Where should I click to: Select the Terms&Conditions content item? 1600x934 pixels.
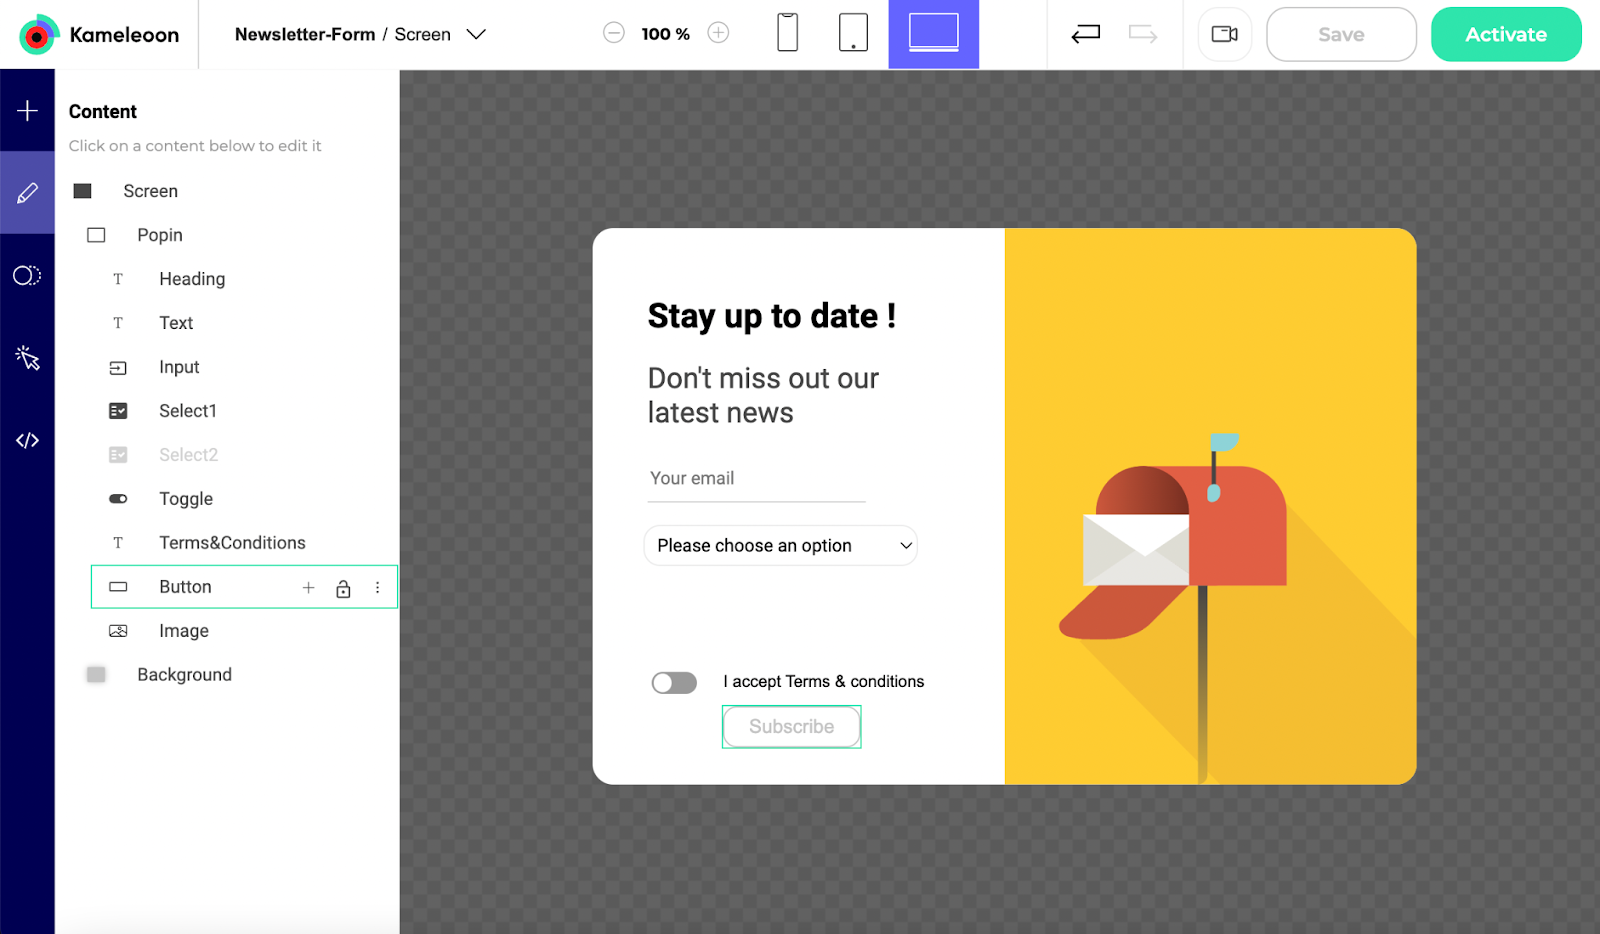232,543
